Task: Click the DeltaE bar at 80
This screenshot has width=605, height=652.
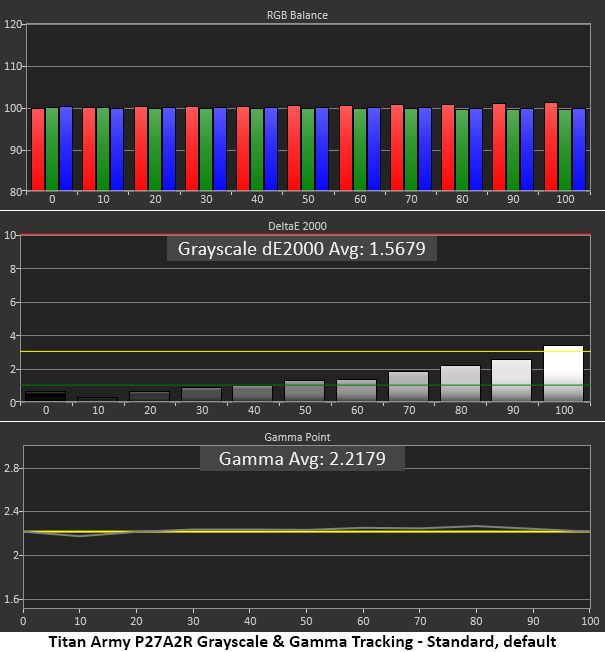Action: coord(460,383)
